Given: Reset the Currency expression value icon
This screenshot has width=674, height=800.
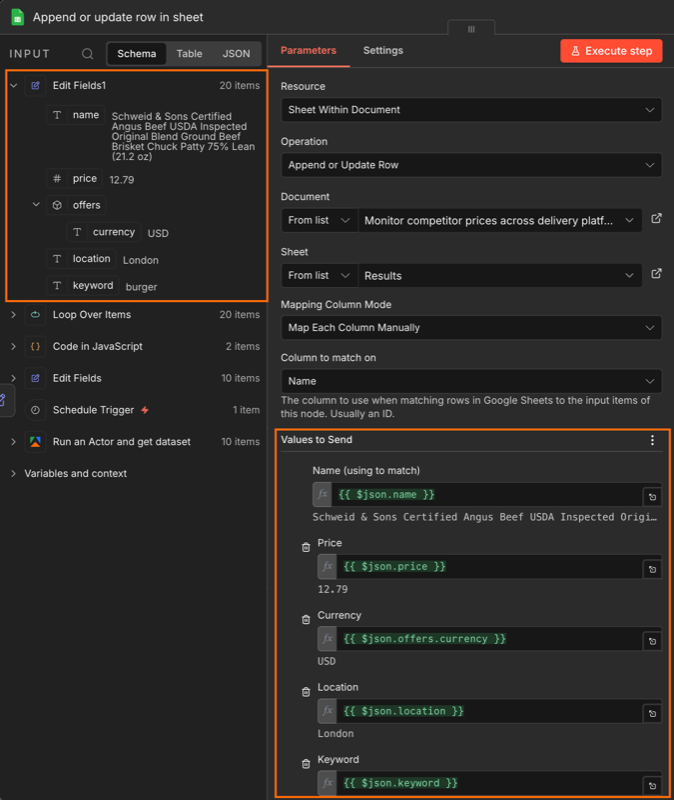Looking at the screenshot, I should click(652, 641).
